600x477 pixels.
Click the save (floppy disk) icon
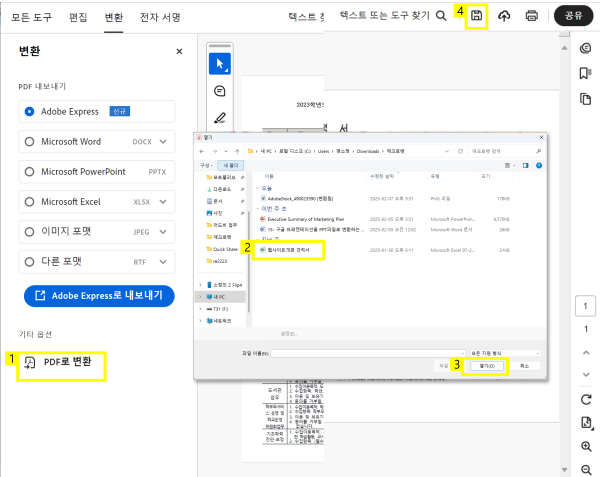pos(476,16)
